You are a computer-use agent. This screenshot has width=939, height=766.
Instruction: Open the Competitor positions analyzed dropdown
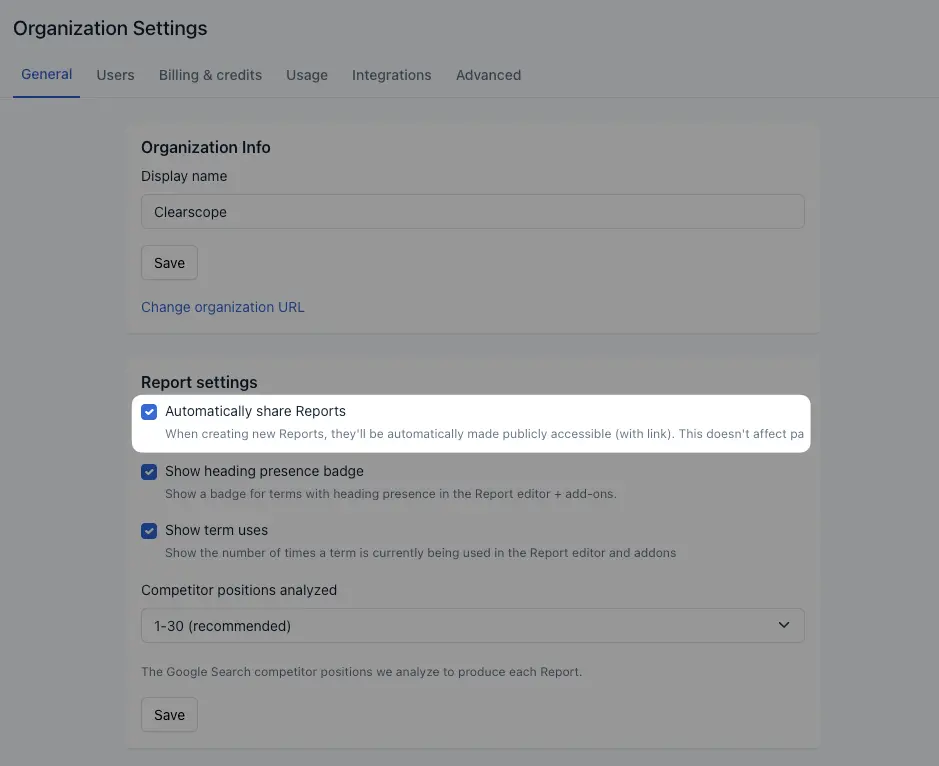472,625
